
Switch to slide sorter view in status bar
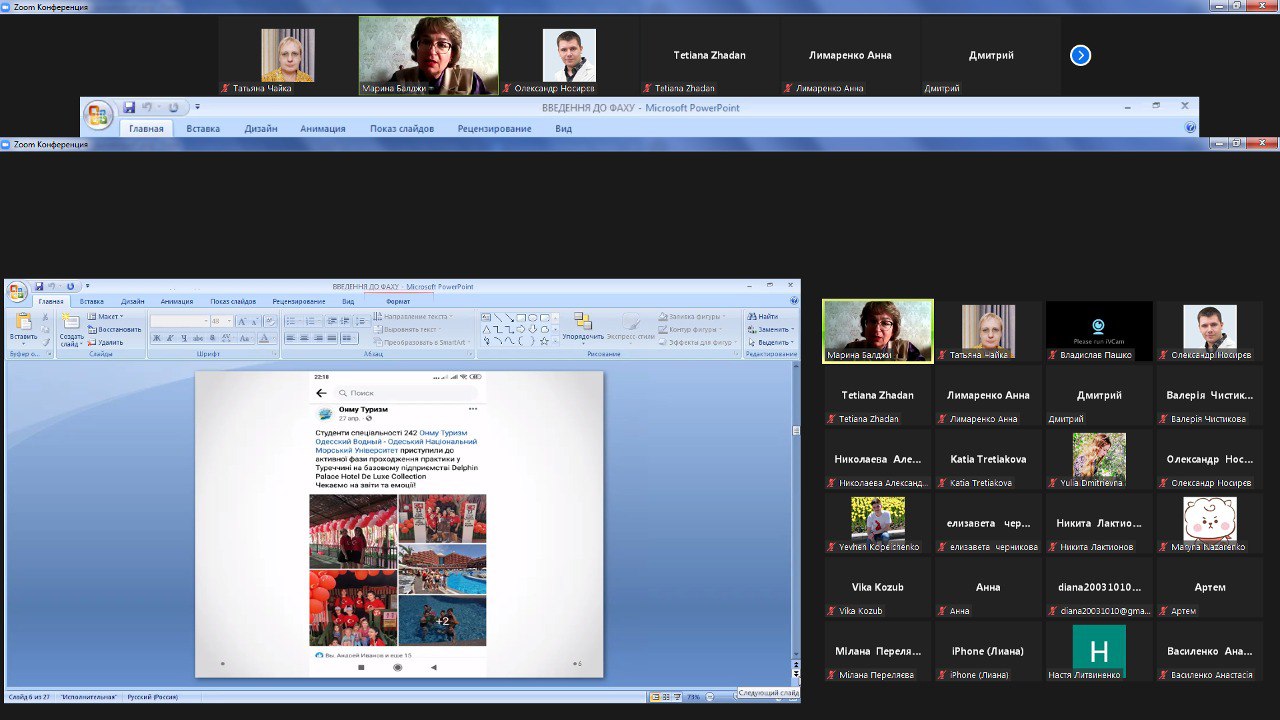pos(667,697)
